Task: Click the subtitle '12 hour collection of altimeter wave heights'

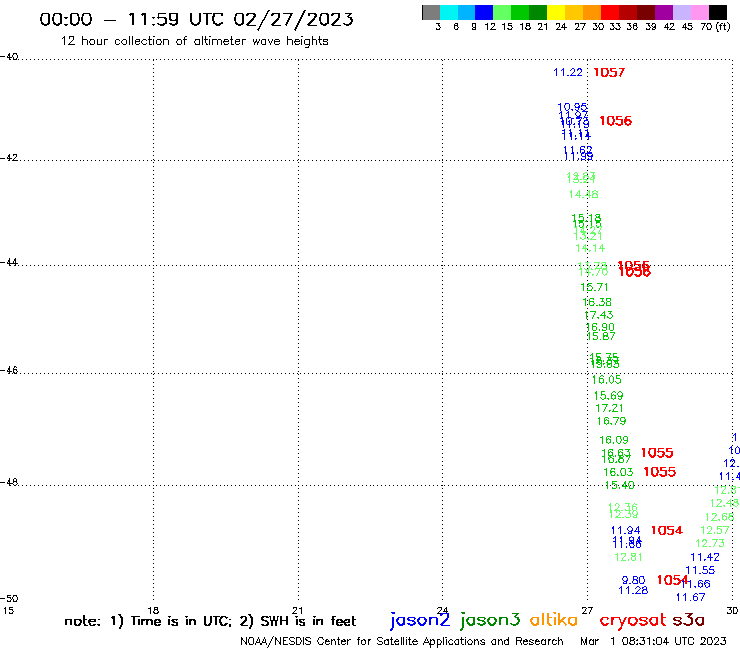Action: [194, 41]
